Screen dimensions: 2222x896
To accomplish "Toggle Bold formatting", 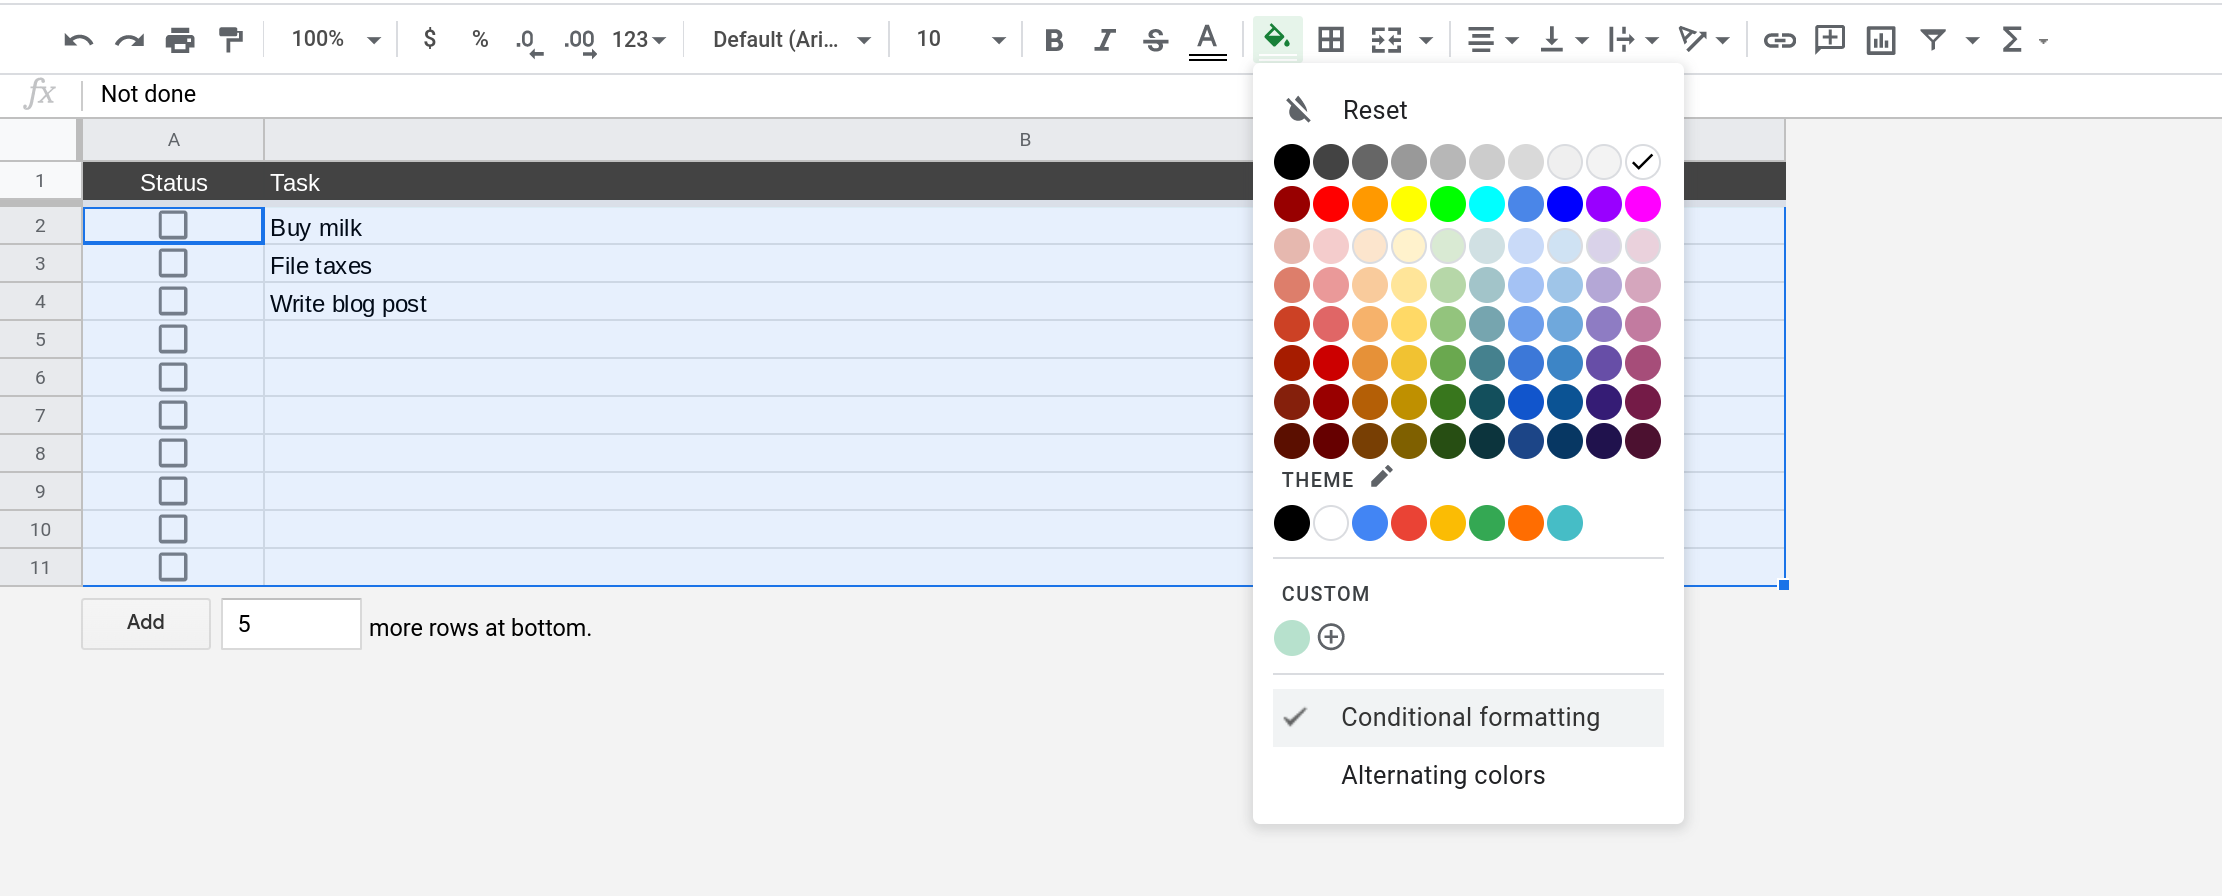I will point(1053,40).
